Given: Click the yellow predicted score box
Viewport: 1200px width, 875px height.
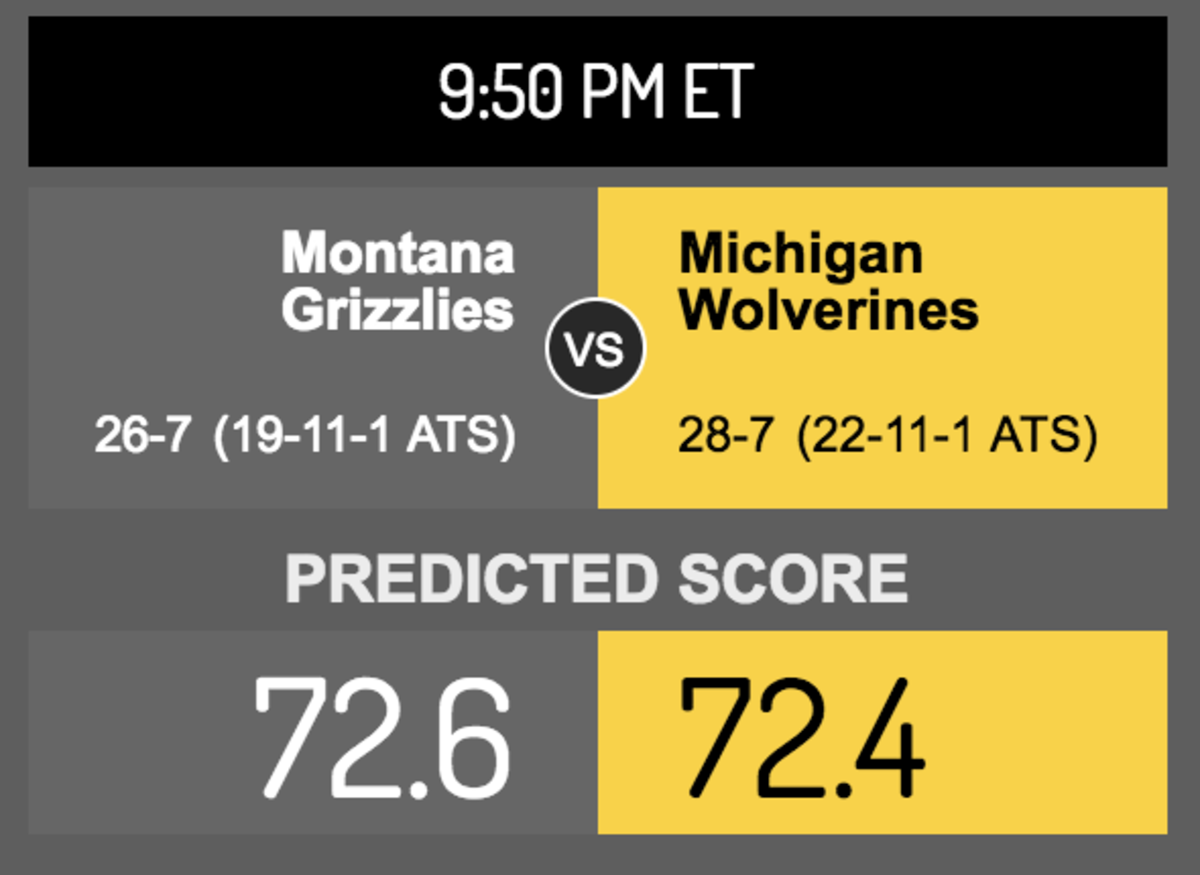Looking at the screenshot, I should pyautogui.click(x=882, y=732).
